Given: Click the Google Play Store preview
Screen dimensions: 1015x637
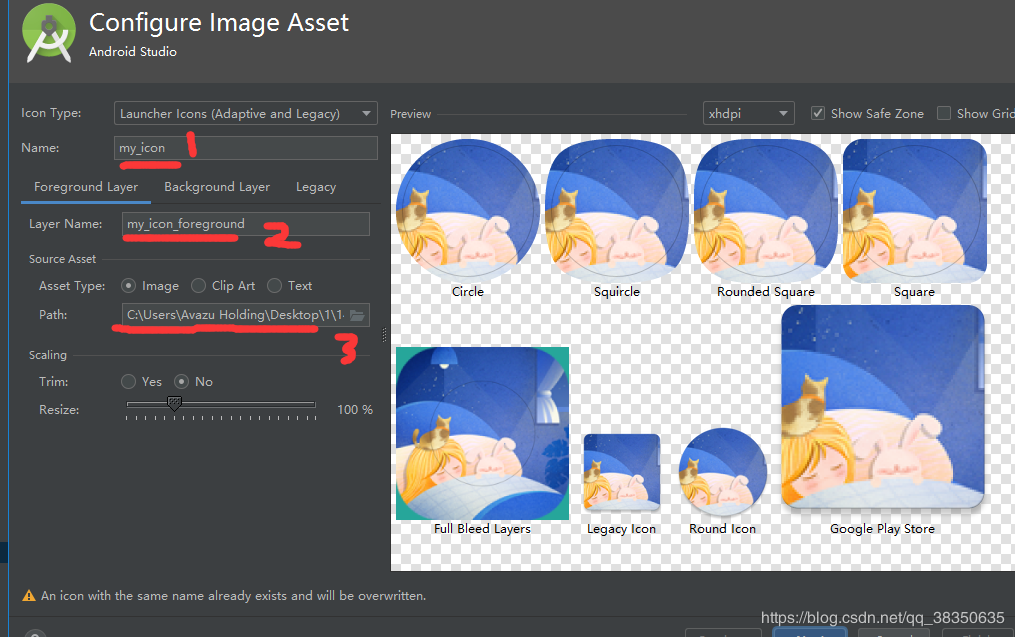Looking at the screenshot, I should point(882,407).
